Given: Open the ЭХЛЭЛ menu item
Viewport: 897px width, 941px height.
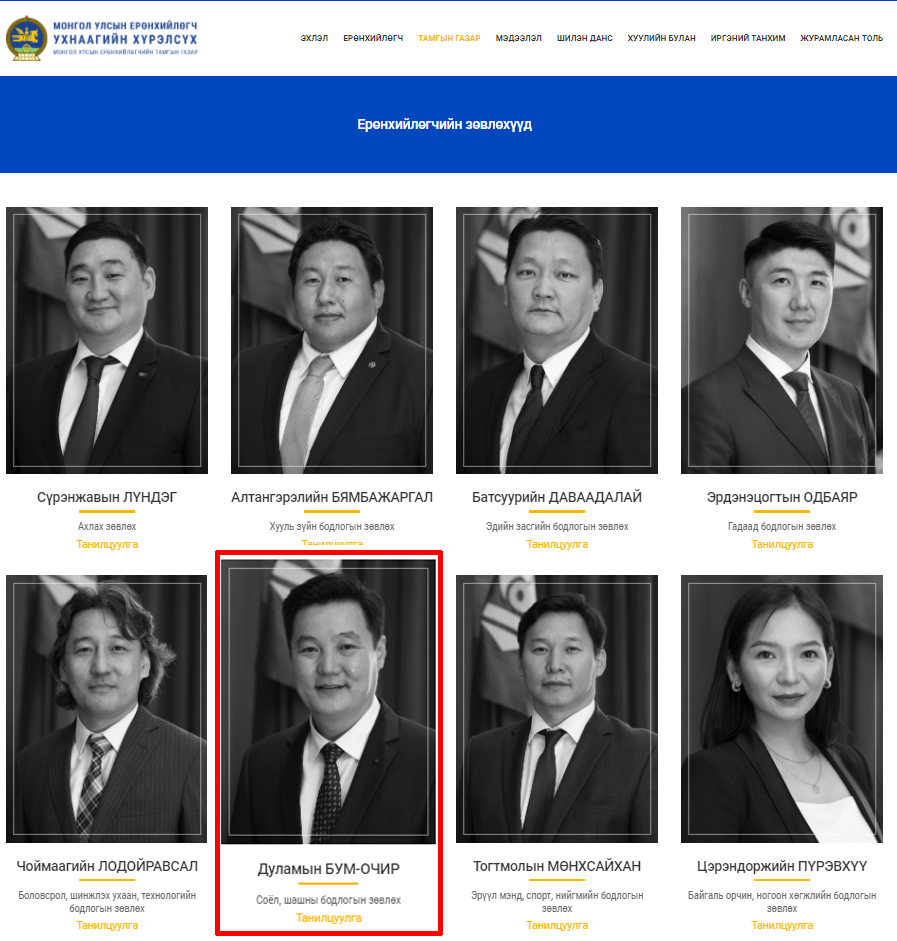Looking at the screenshot, I should coord(314,38).
